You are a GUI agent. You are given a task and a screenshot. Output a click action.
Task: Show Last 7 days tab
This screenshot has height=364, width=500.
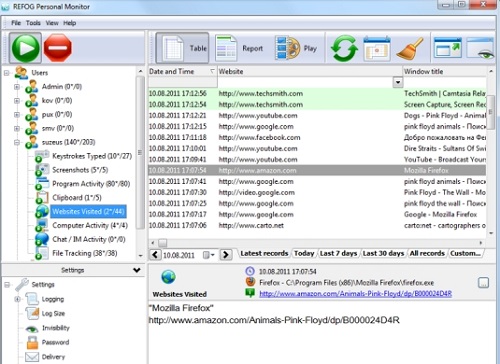338,253
